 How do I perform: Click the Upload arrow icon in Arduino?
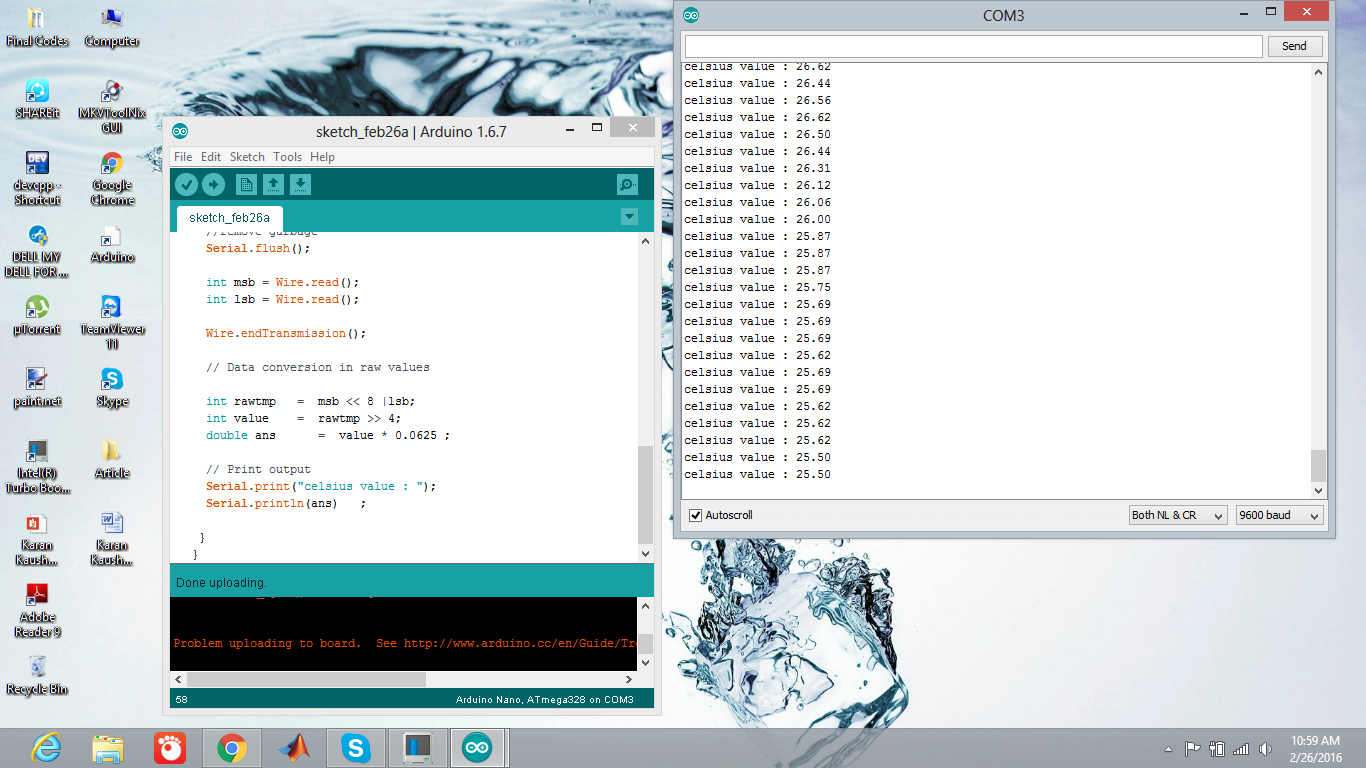(x=213, y=184)
